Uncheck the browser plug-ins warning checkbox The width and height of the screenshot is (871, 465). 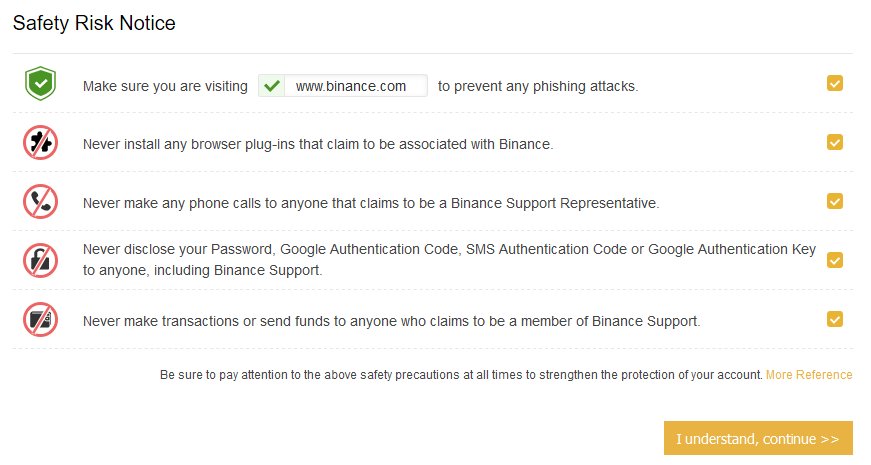(x=835, y=142)
